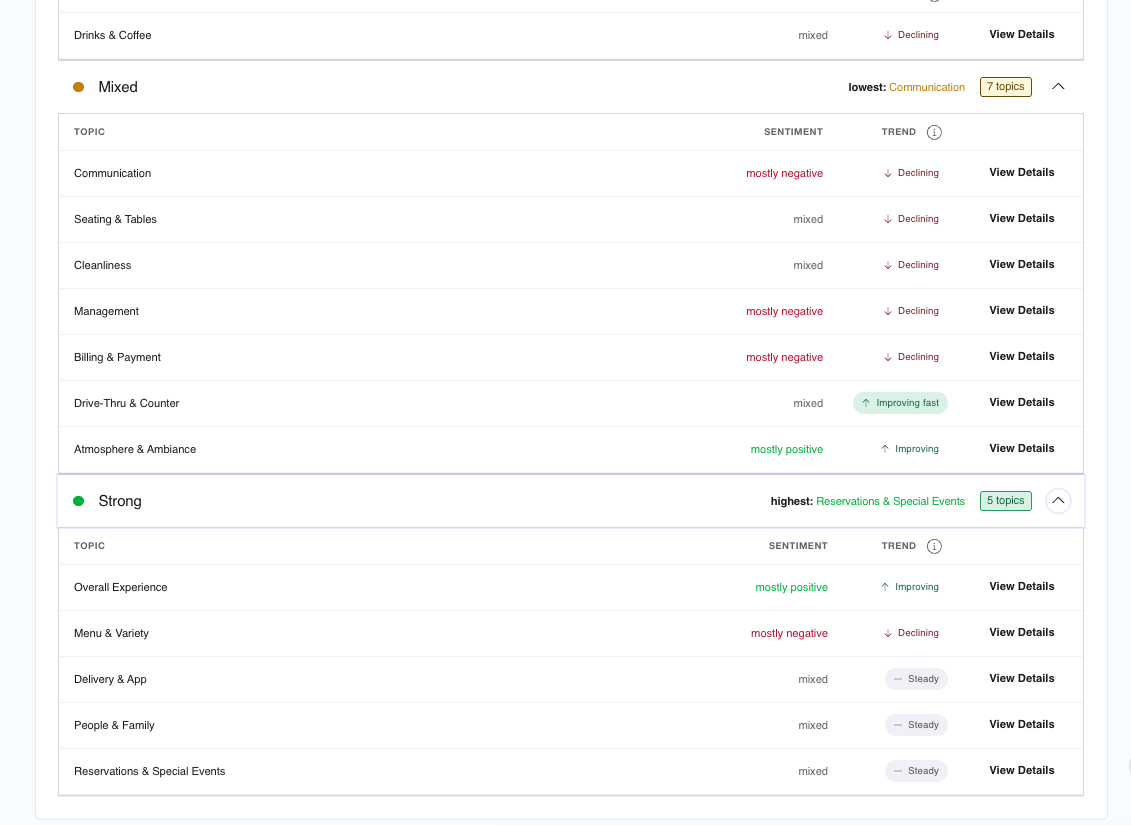Click mostly positive sentiment for Atmosphere & Ambiance
Screen dimensions: 1131x825
[786, 449]
